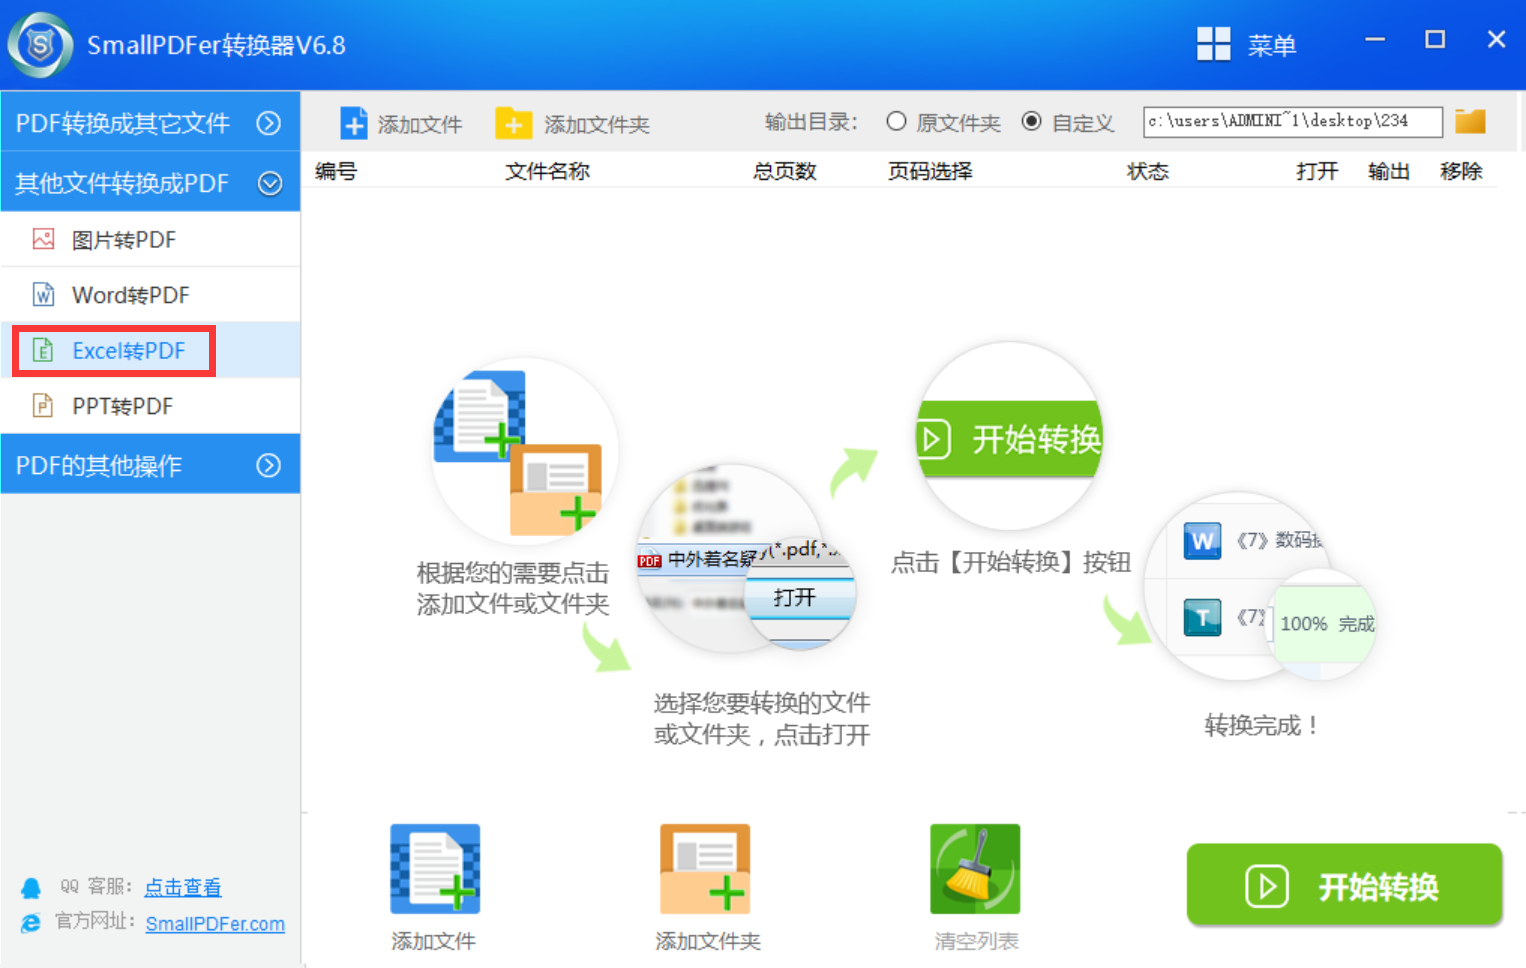Click the yellow 添加文件夹 toolbar icon
The height and width of the screenshot is (968, 1526).
pyautogui.click(x=513, y=123)
